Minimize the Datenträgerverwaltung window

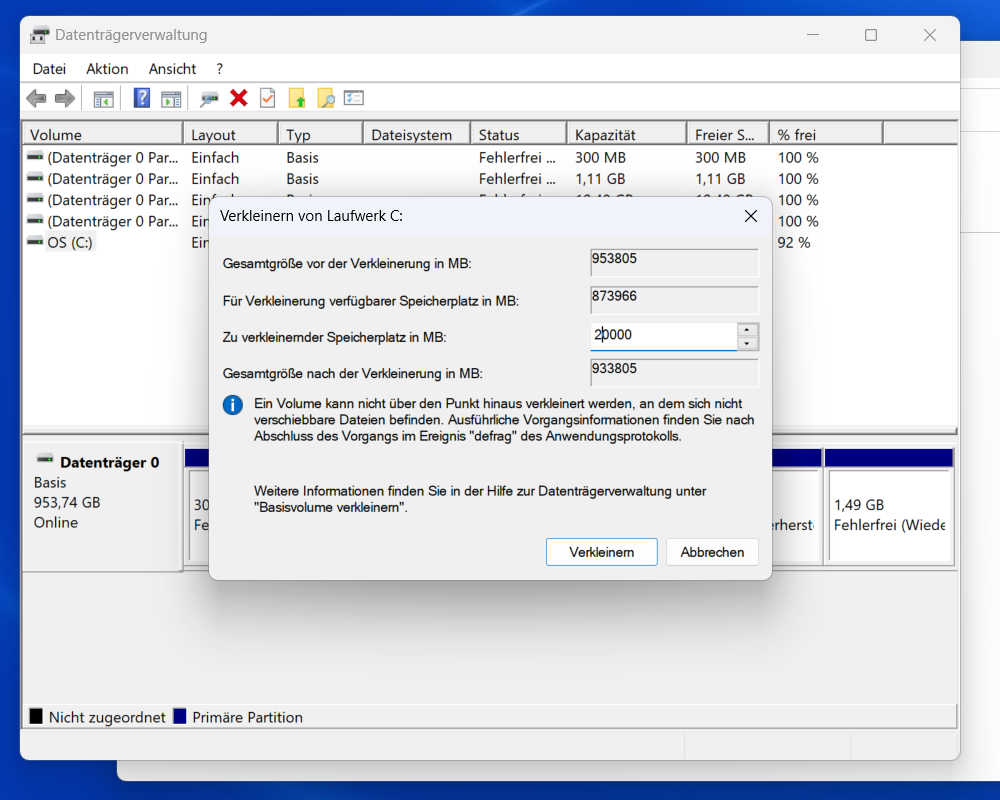point(812,35)
